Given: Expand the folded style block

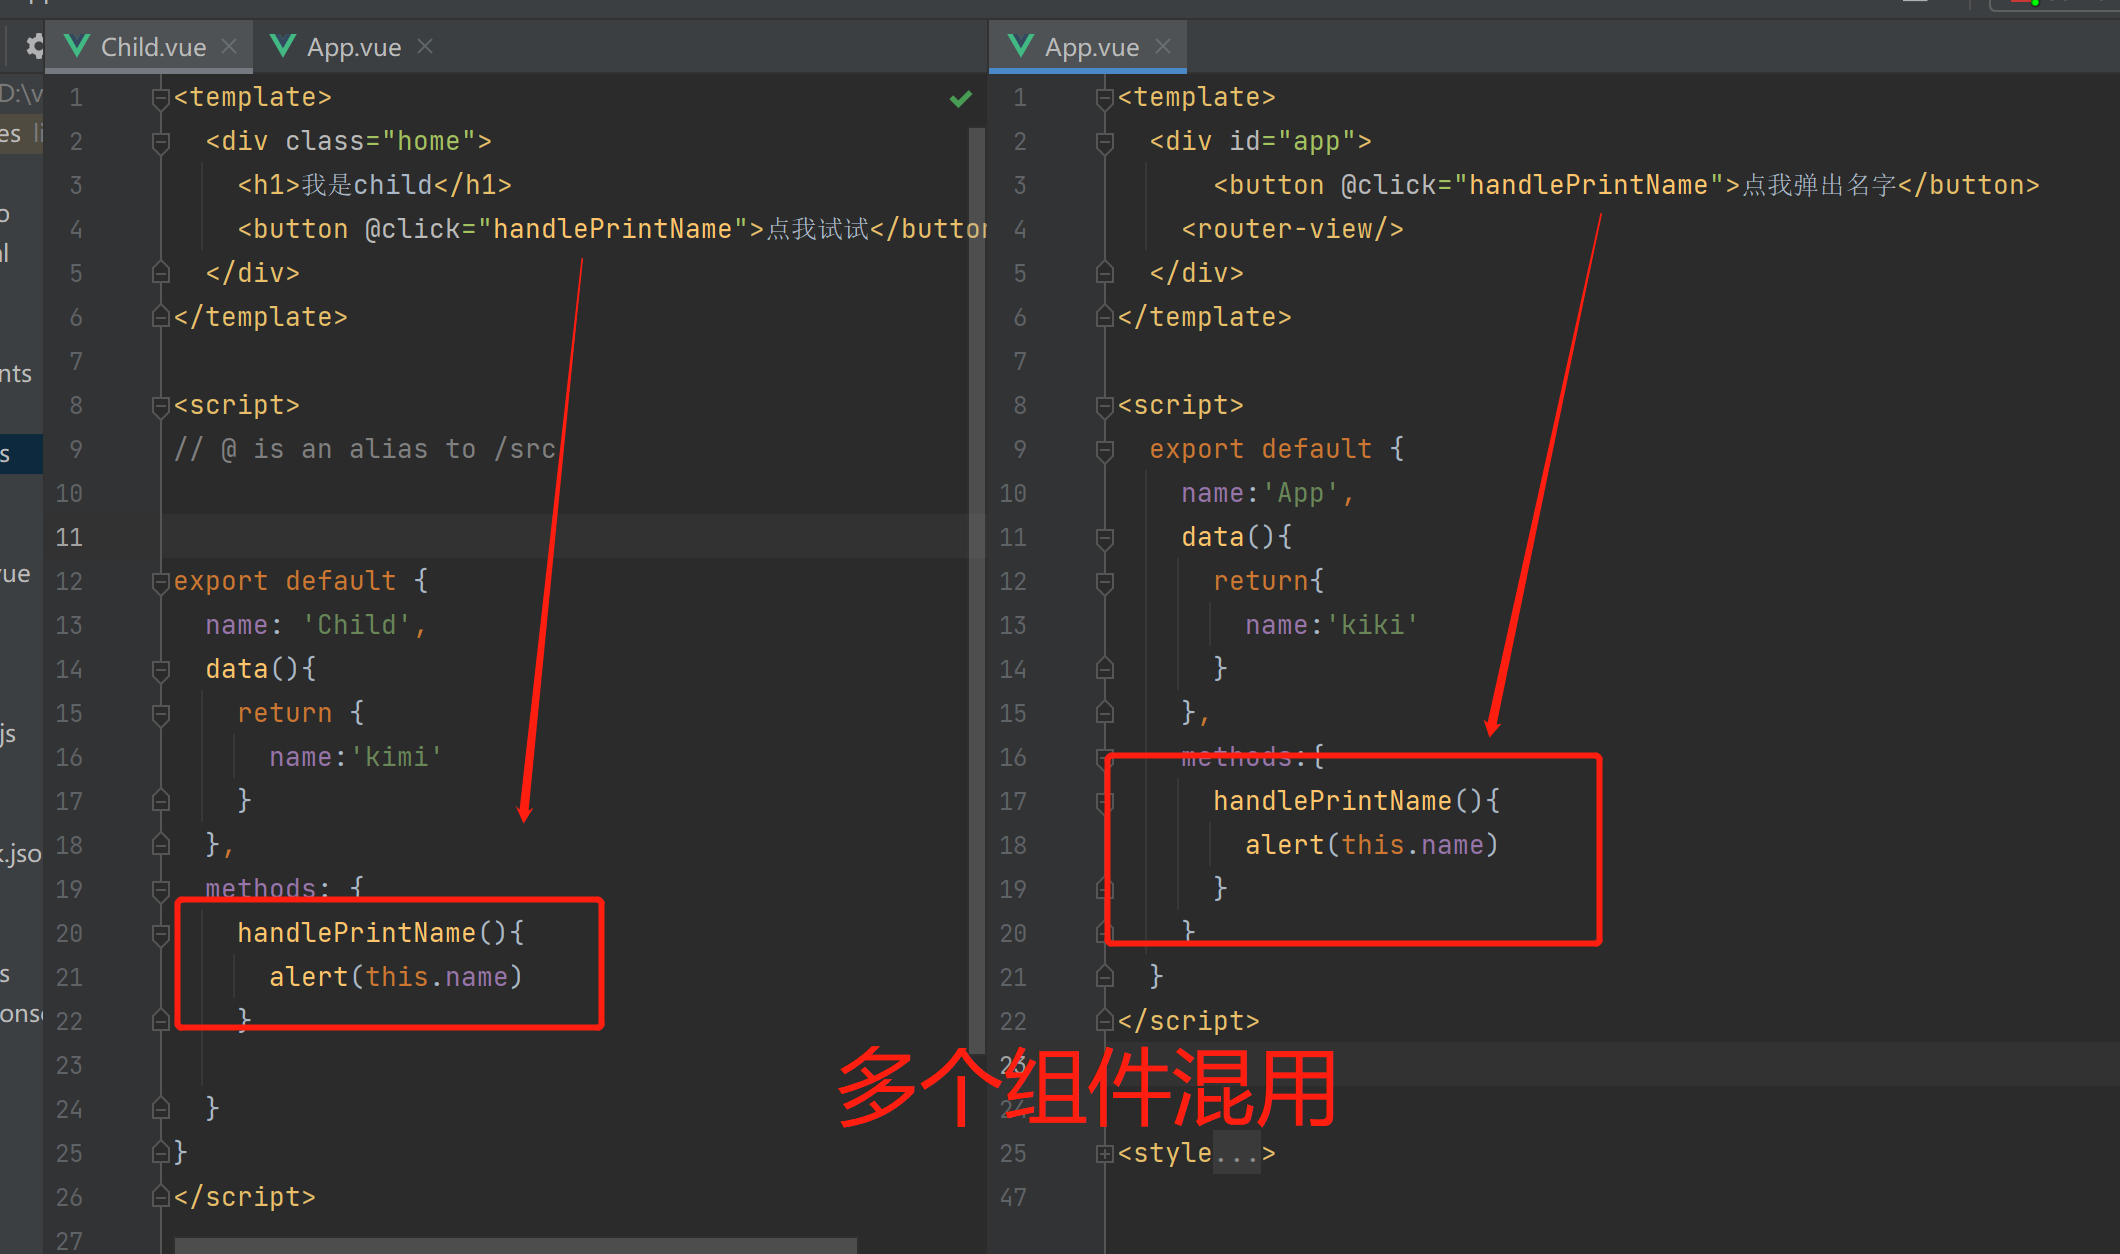Looking at the screenshot, I should click(1105, 1153).
